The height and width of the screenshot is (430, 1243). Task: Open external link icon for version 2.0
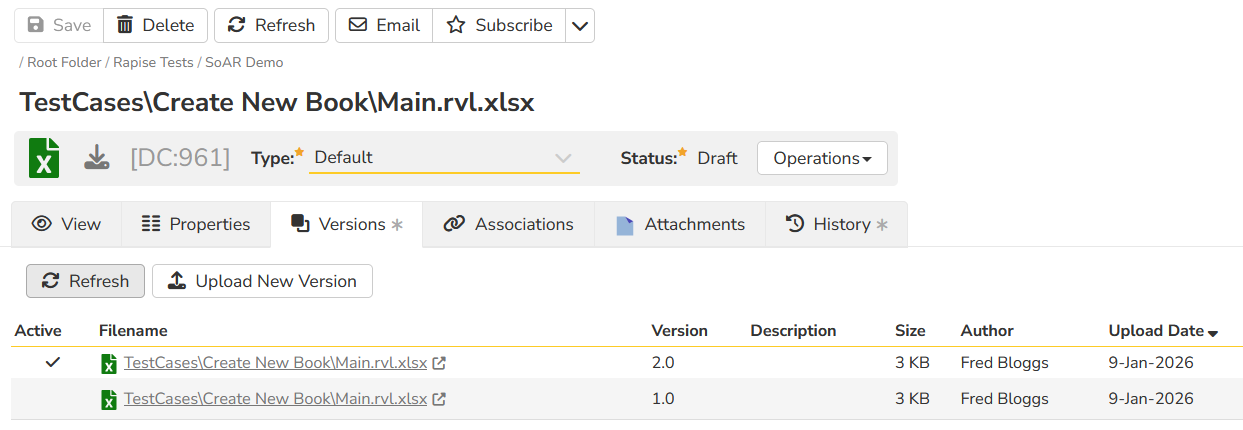tap(438, 363)
